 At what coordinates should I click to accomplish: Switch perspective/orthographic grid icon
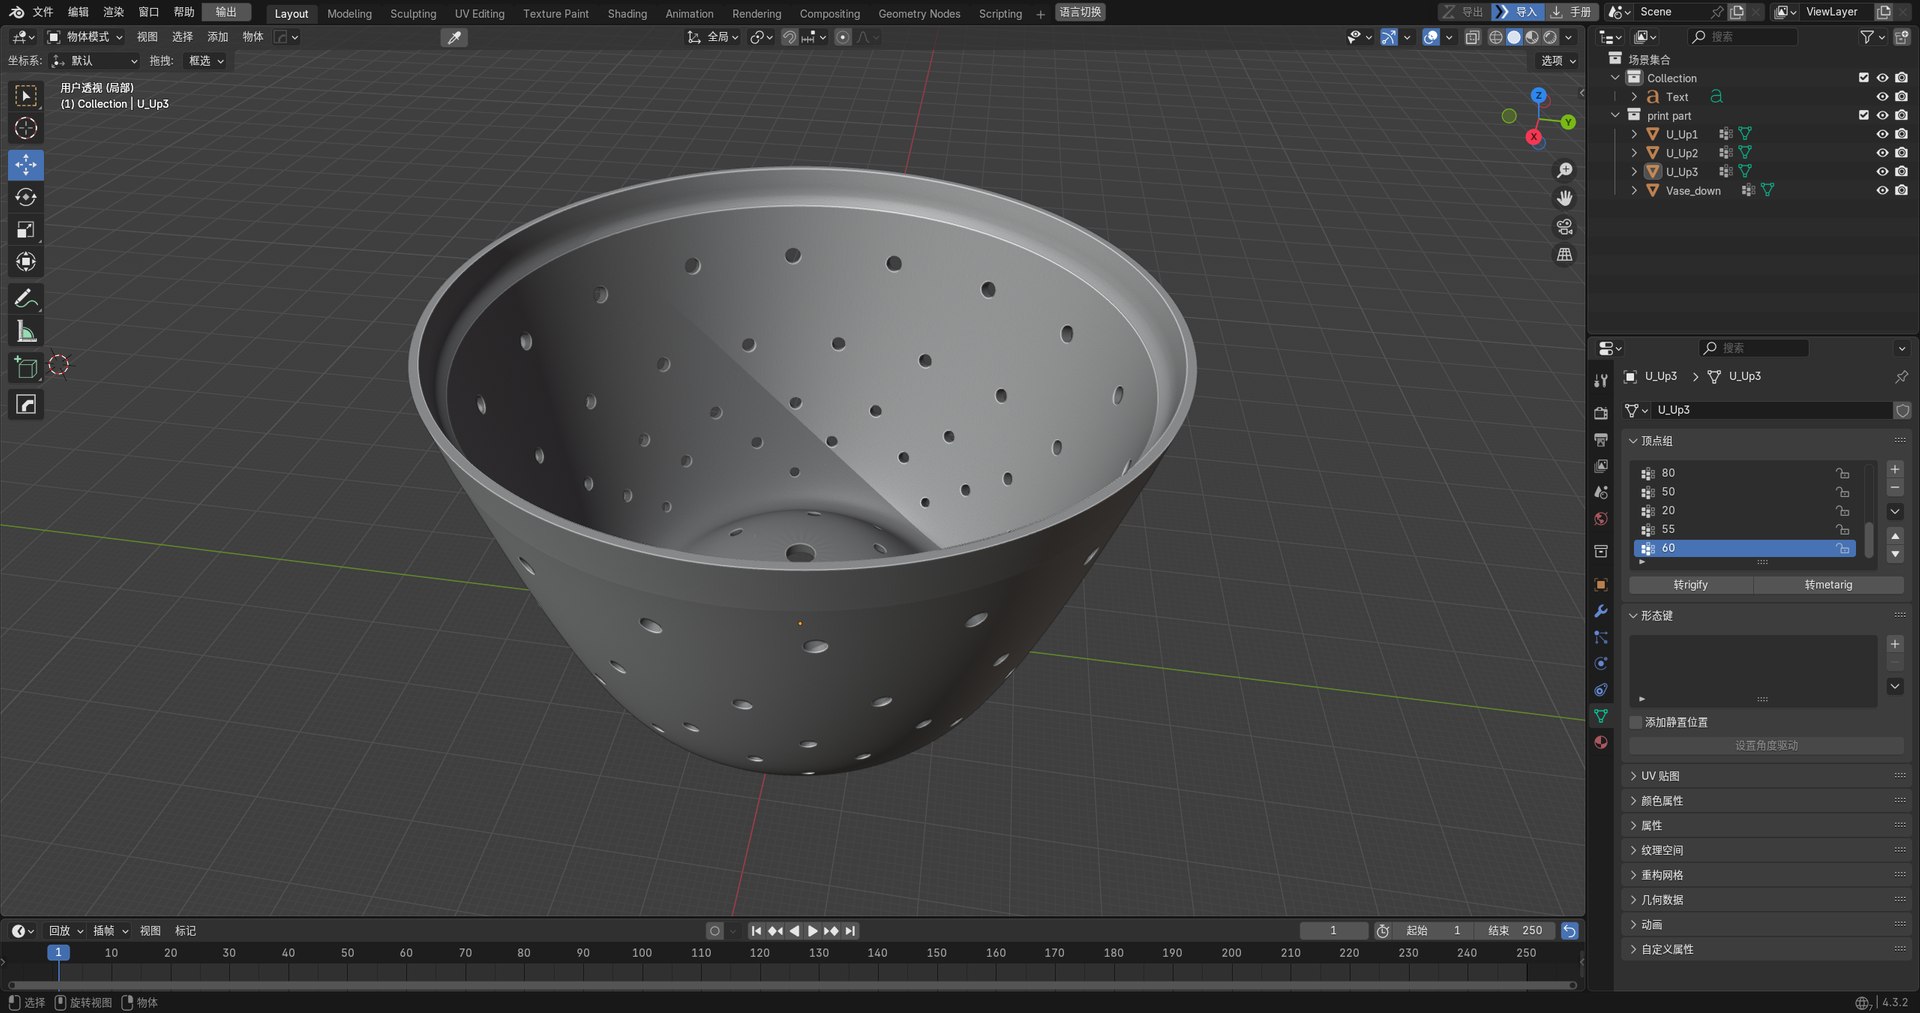(1565, 255)
